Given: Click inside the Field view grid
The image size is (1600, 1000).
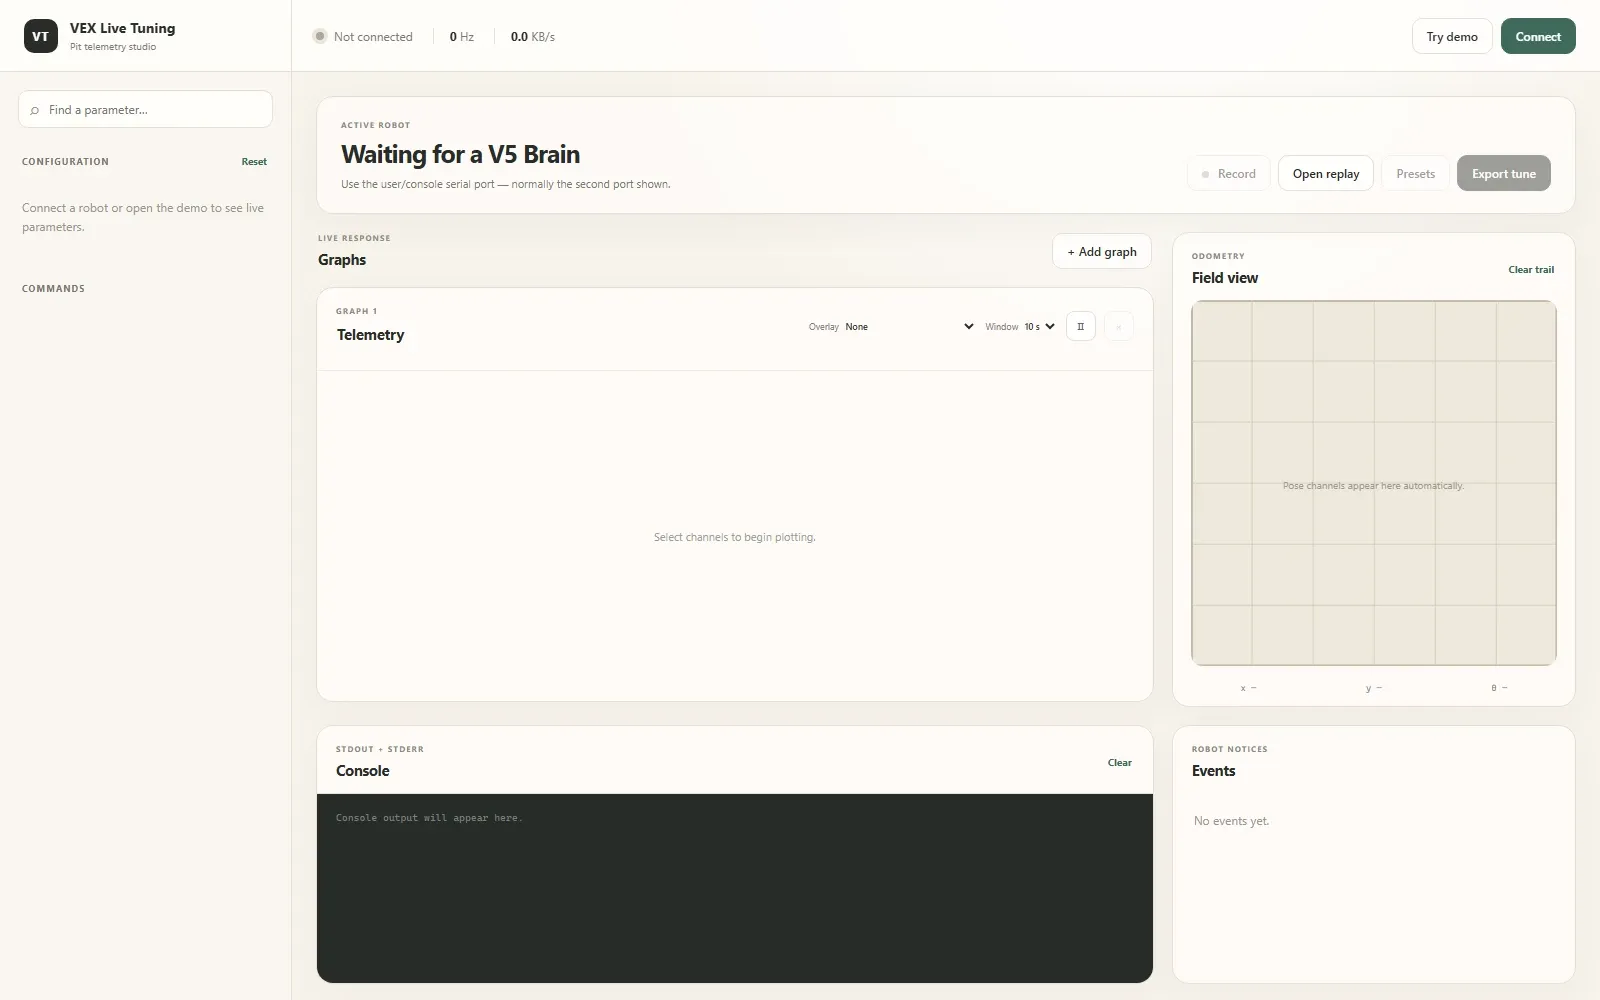Looking at the screenshot, I should tap(1374, 482).
